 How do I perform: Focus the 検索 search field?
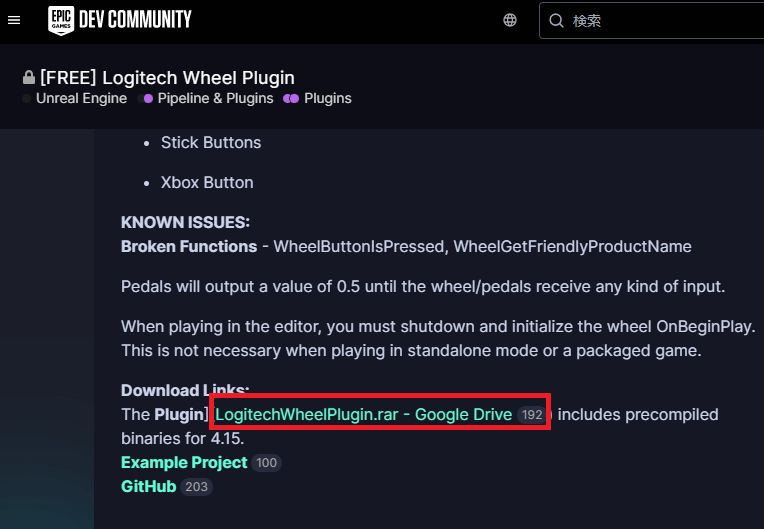(651, 20)
